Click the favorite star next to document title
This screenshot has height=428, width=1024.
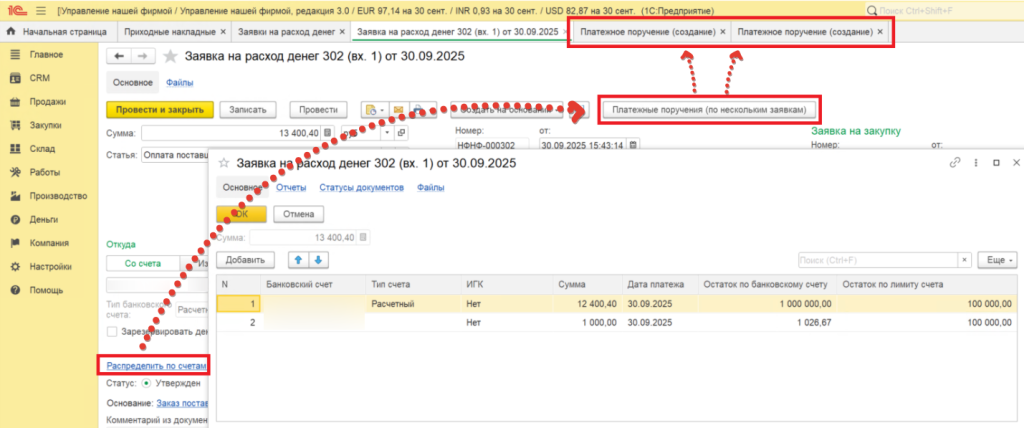pyautogui.click(x=172, y=57)
